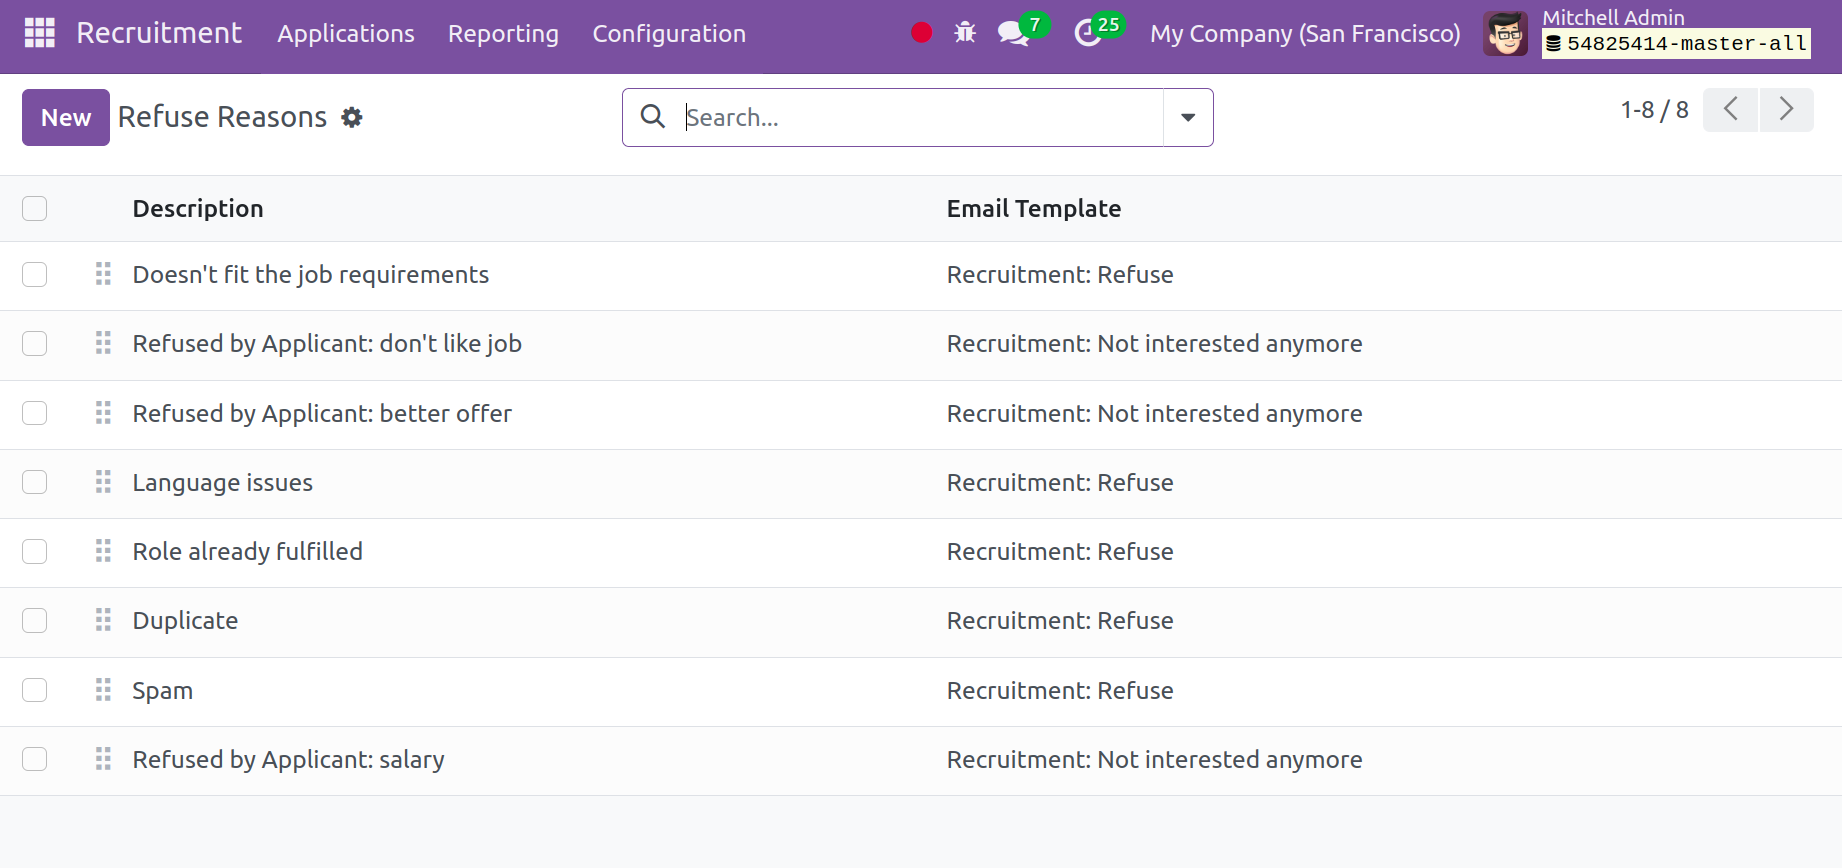1842x868 pixels.
Task: Expand the search options dropdown arrow
Action: click(x=1188, y=117)
